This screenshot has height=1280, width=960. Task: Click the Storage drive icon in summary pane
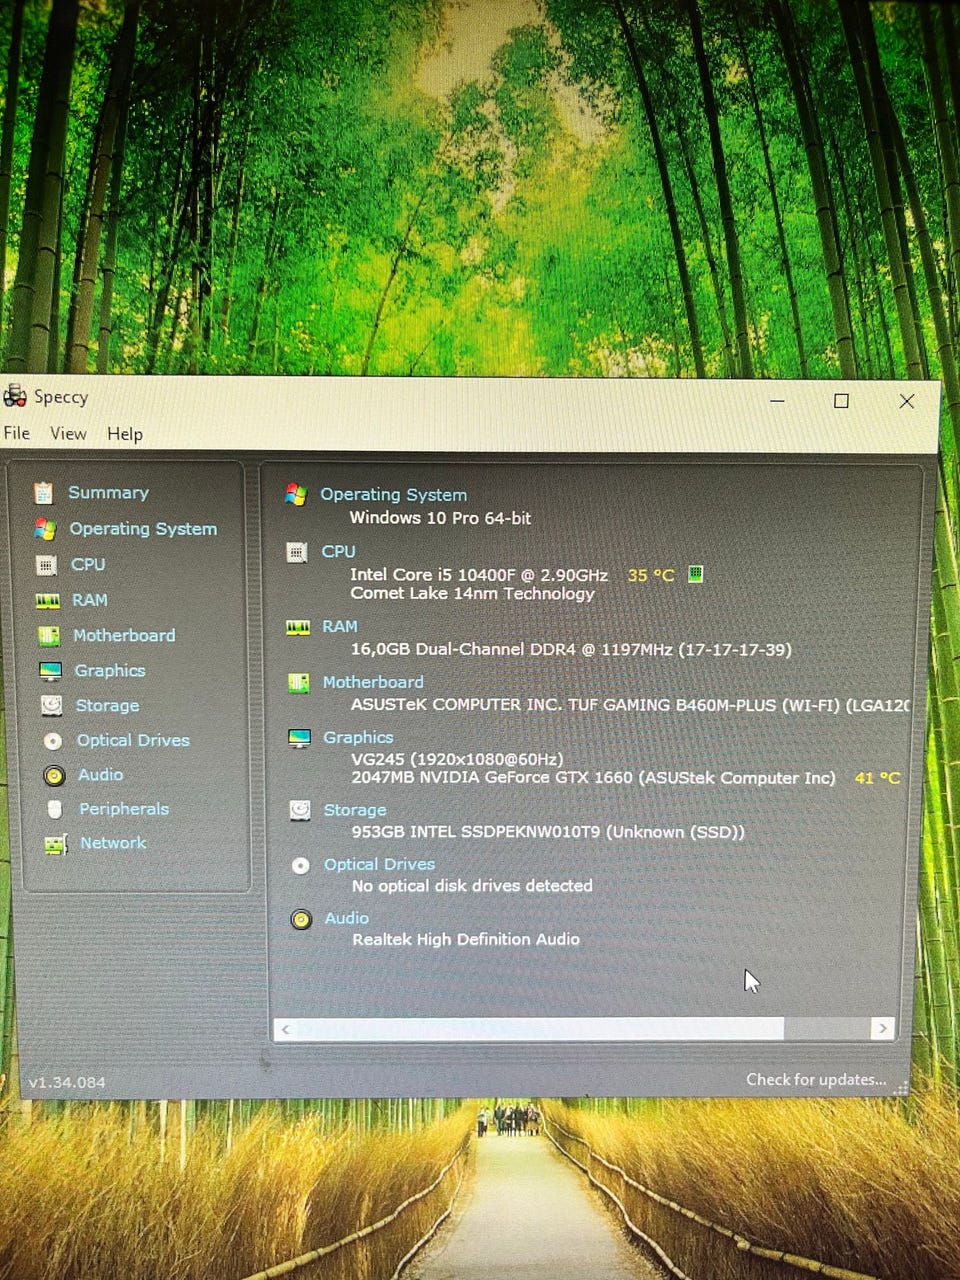click(x=299, y=811)
